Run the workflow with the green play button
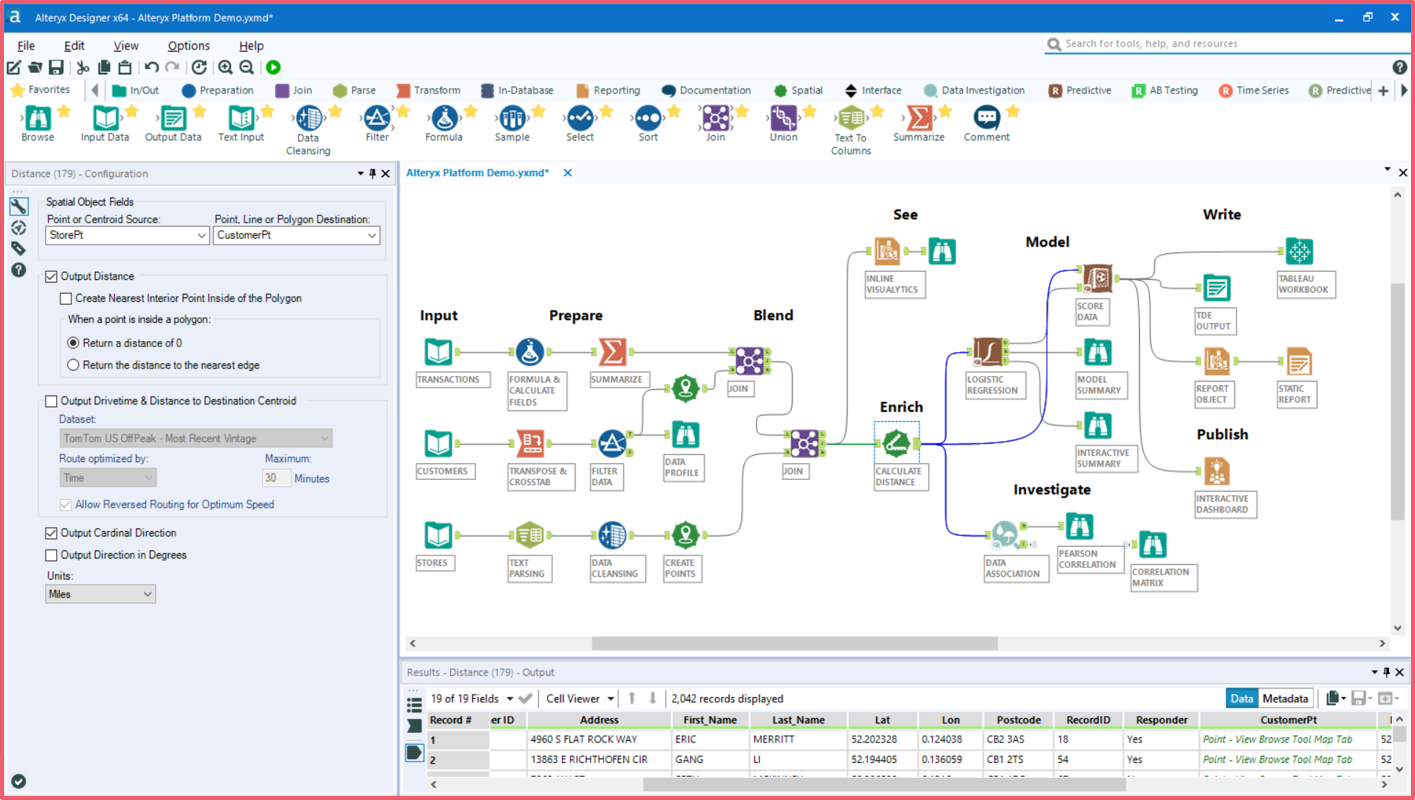Viewport: 1415px width, 800px height. point(272,67)
